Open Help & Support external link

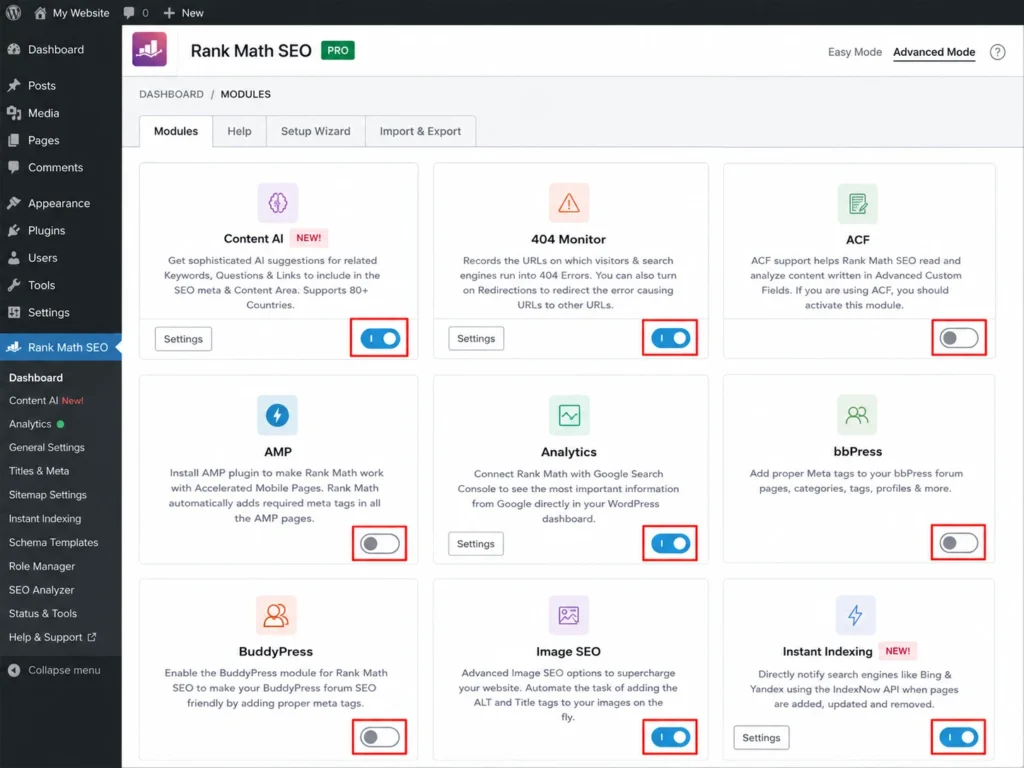[x=52, y=637]
